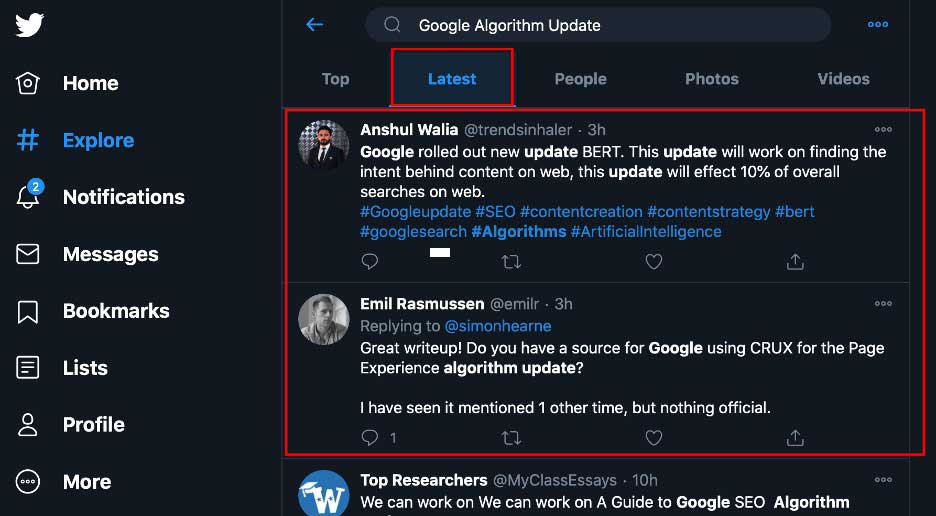Open the 10h timestamp on Top Researchers' tweet
The image size is (936, 516).
pos(645,480)
